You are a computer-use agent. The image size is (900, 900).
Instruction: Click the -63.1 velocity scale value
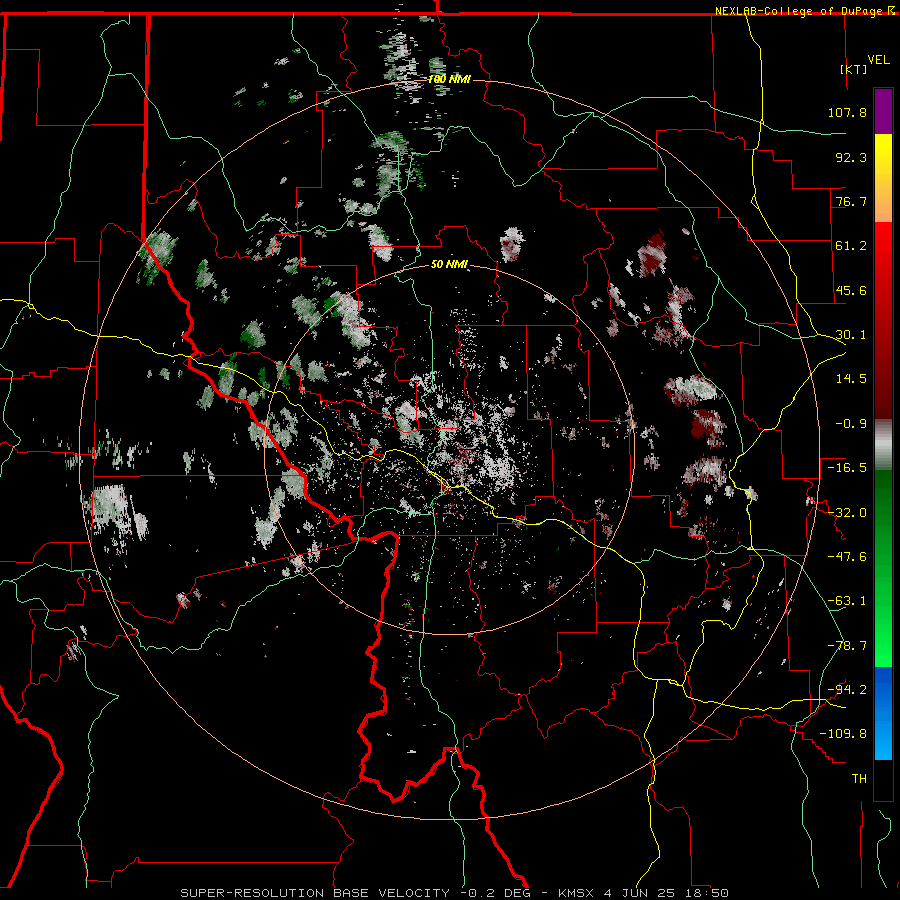tap(847, 601)
